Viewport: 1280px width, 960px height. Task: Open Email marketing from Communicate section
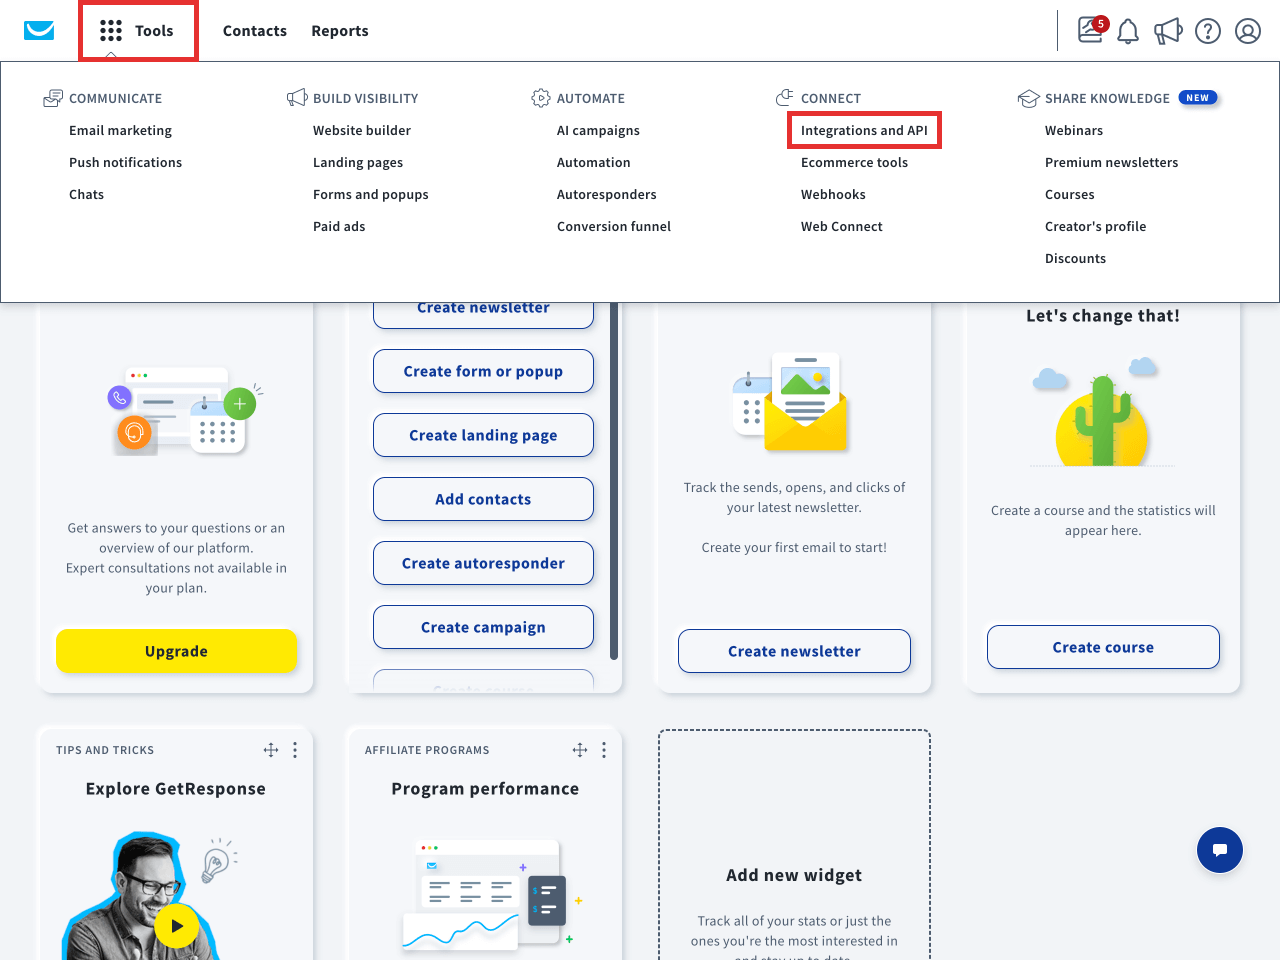[x=120, y=130]
